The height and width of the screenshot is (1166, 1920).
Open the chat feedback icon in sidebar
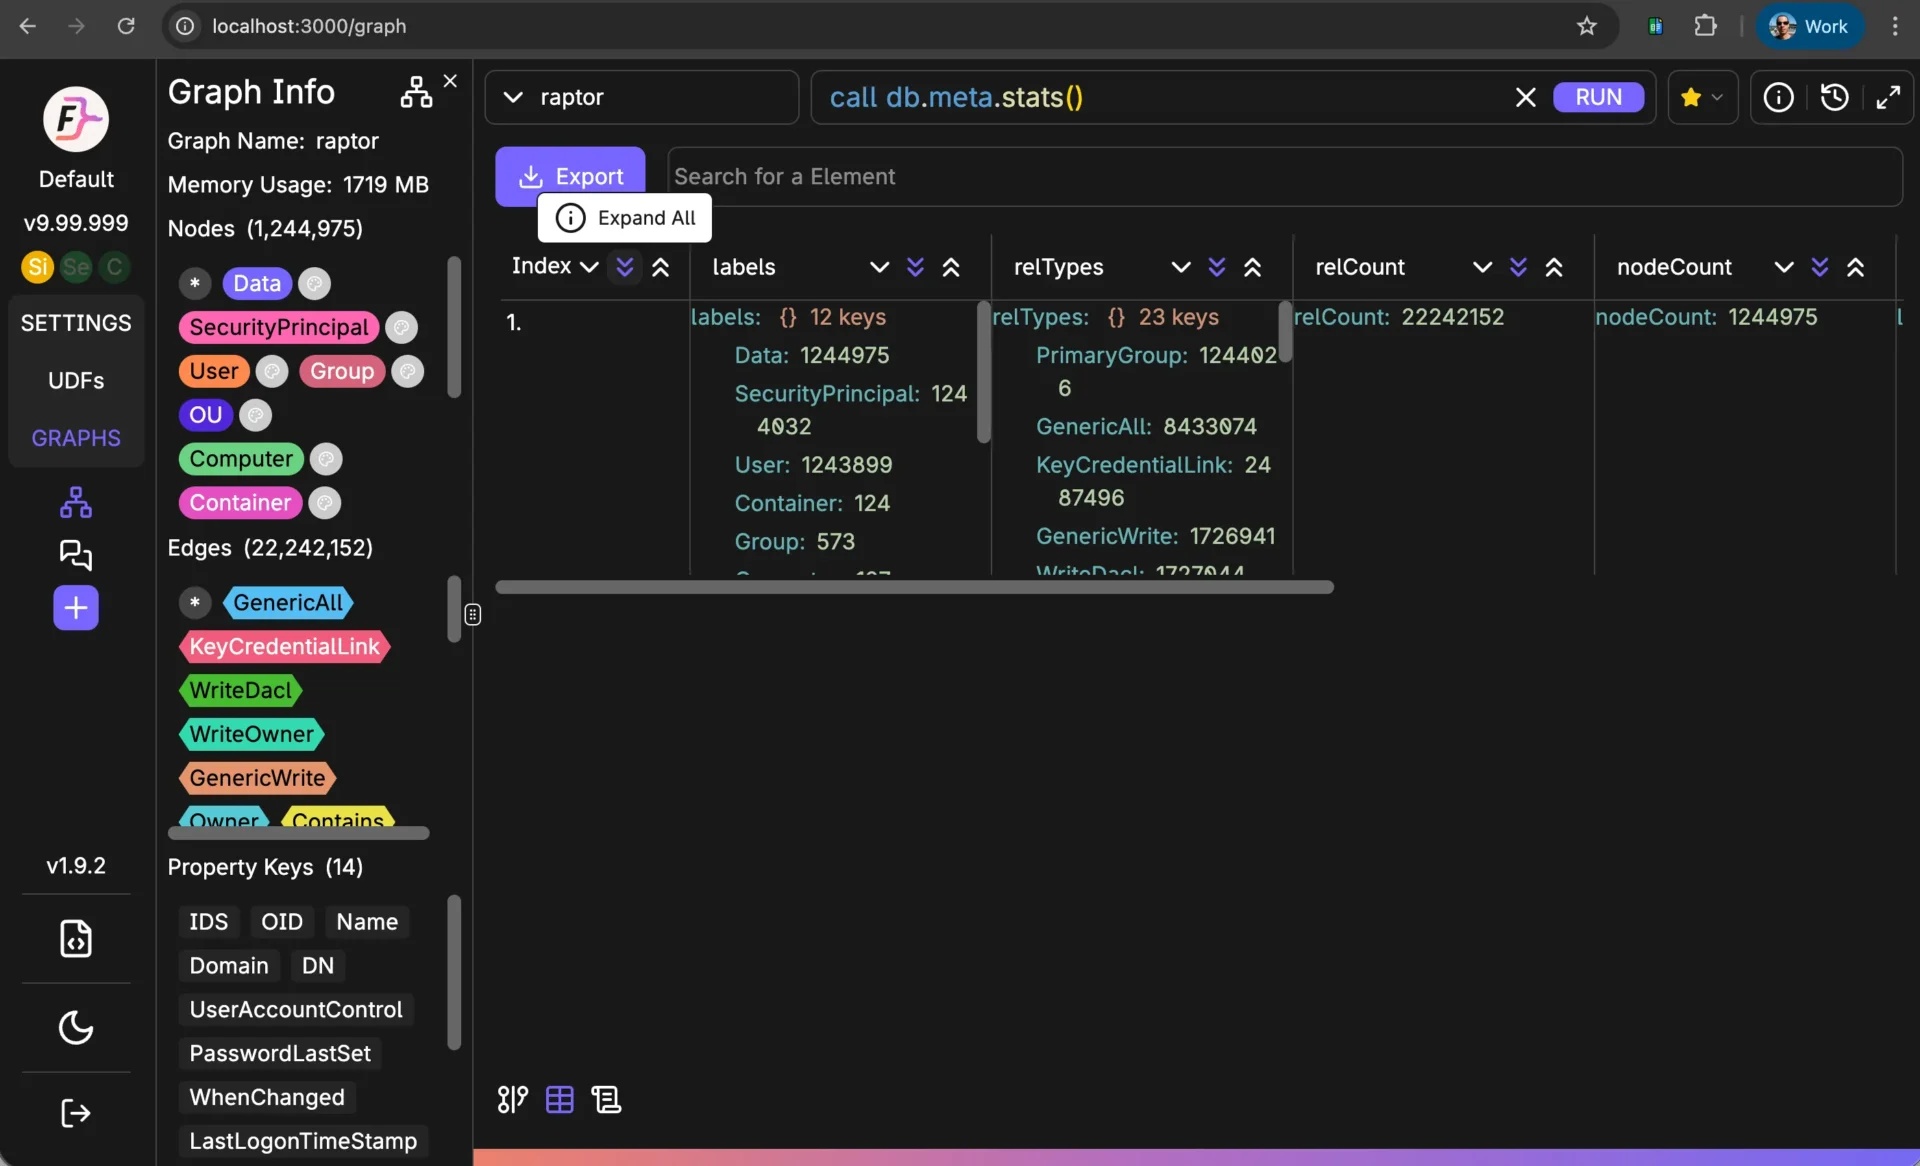(75, 556)
